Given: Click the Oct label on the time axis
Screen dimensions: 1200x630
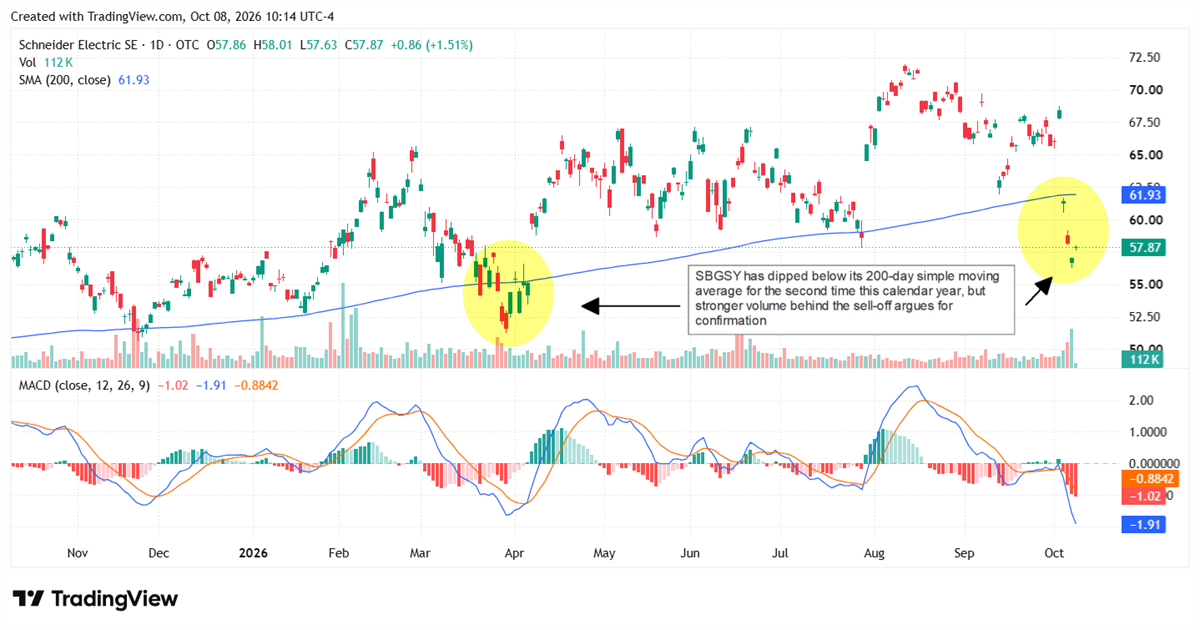Looking at the screenshot, I should click(x=1054, y=552).
